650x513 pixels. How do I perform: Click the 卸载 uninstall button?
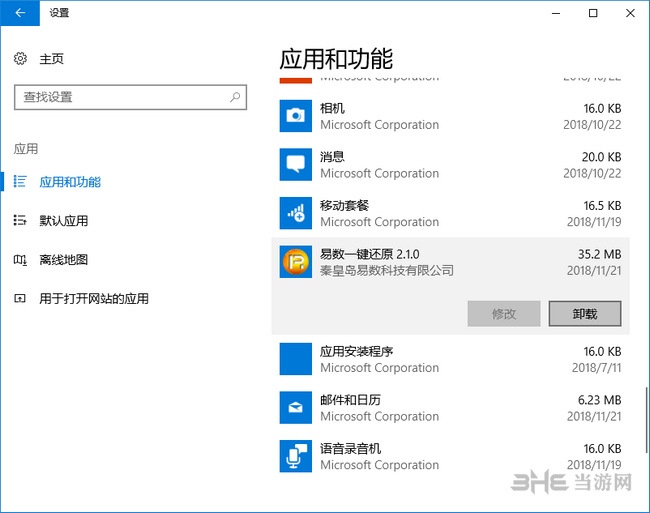(x=585, y=314)
